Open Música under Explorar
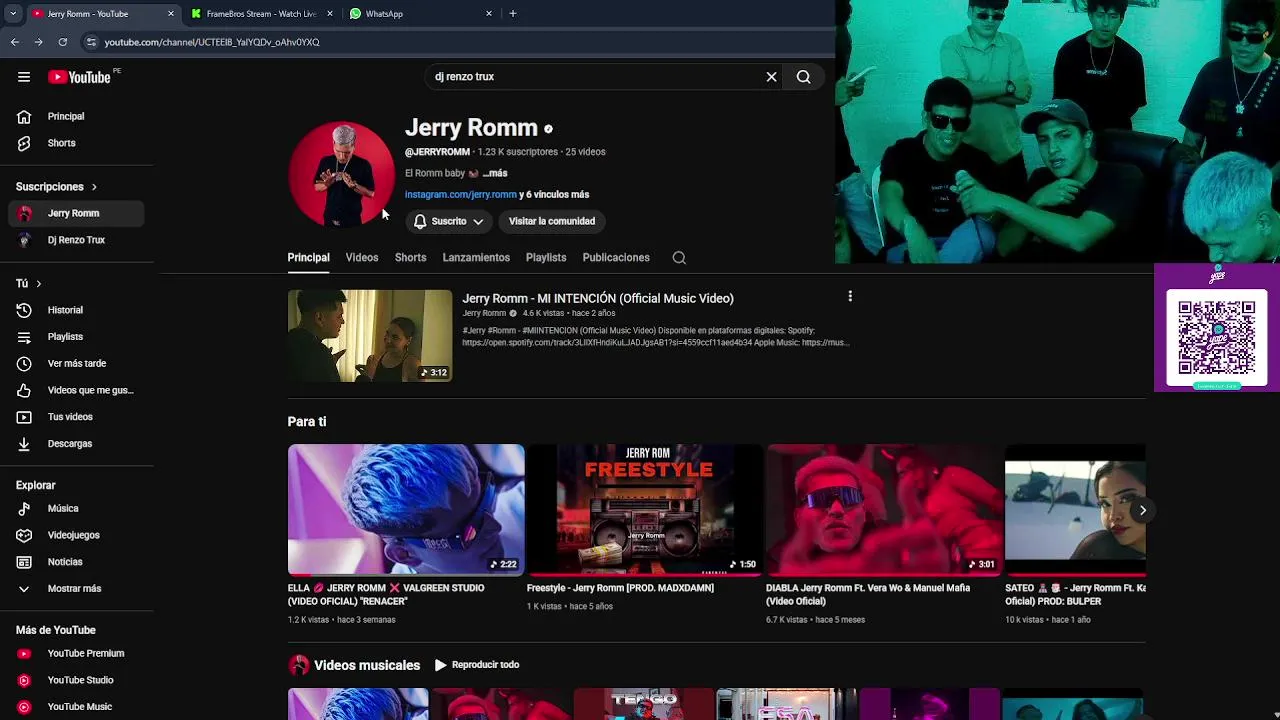Image resolution: width=1280 pixels, height=720 pixels. (x=77, y=508)
